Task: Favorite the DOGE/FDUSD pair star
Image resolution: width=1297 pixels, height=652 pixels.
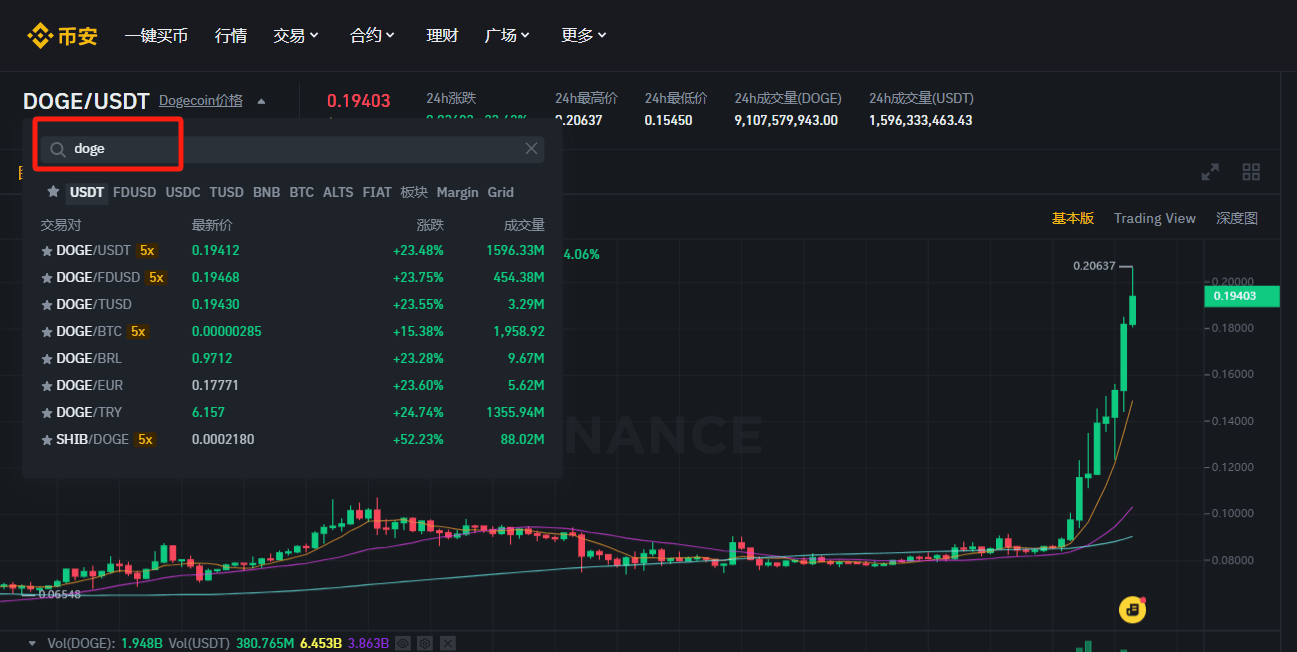Action: (46, 278)
